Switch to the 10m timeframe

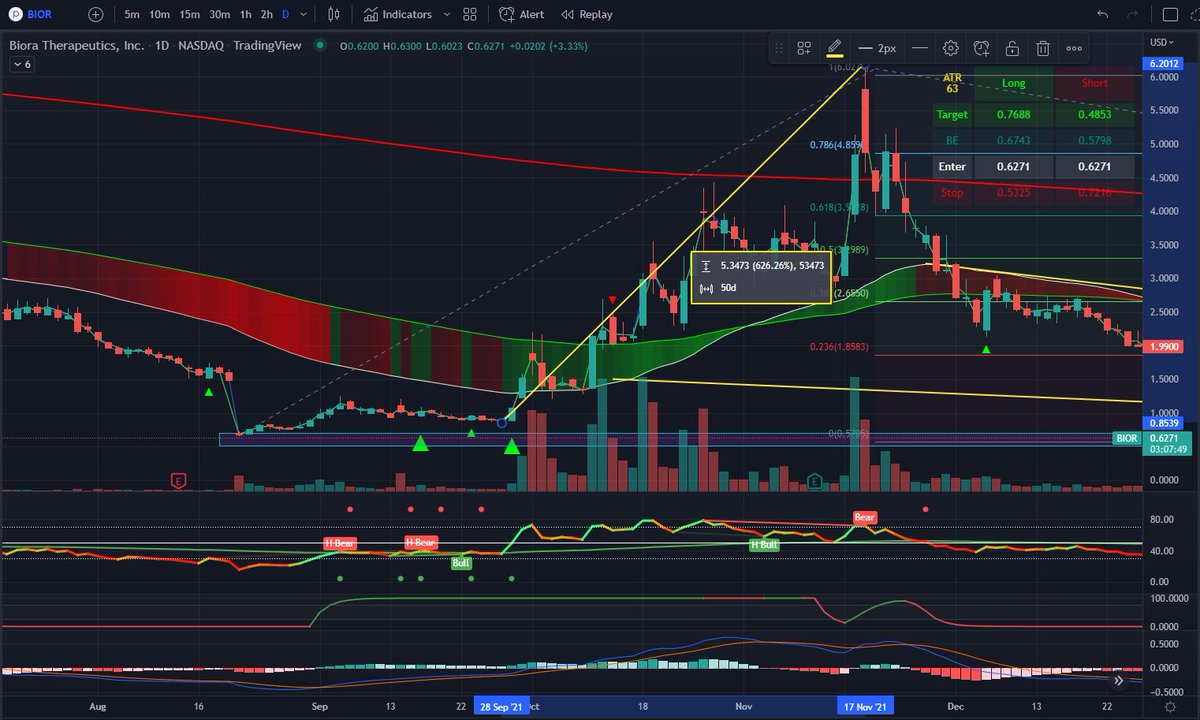click(x=159, y=15)
